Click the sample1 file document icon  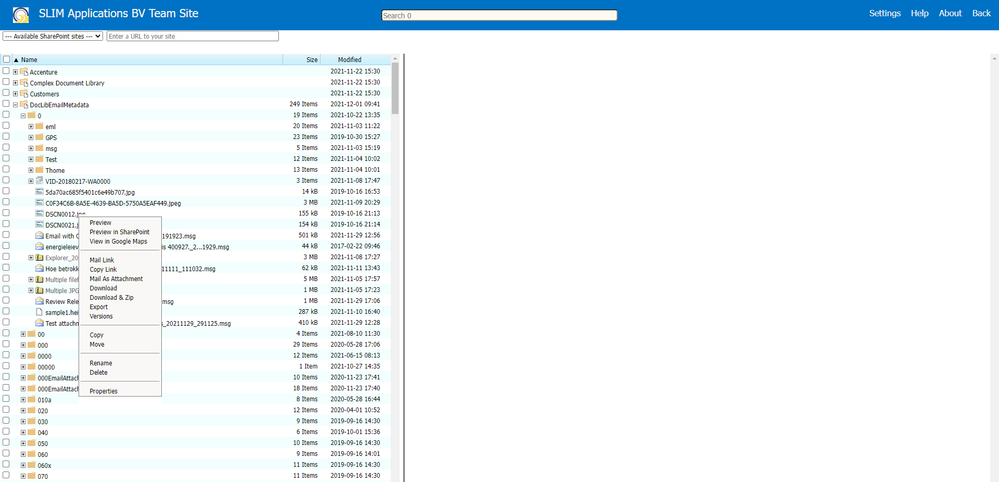tap(39, 312)
